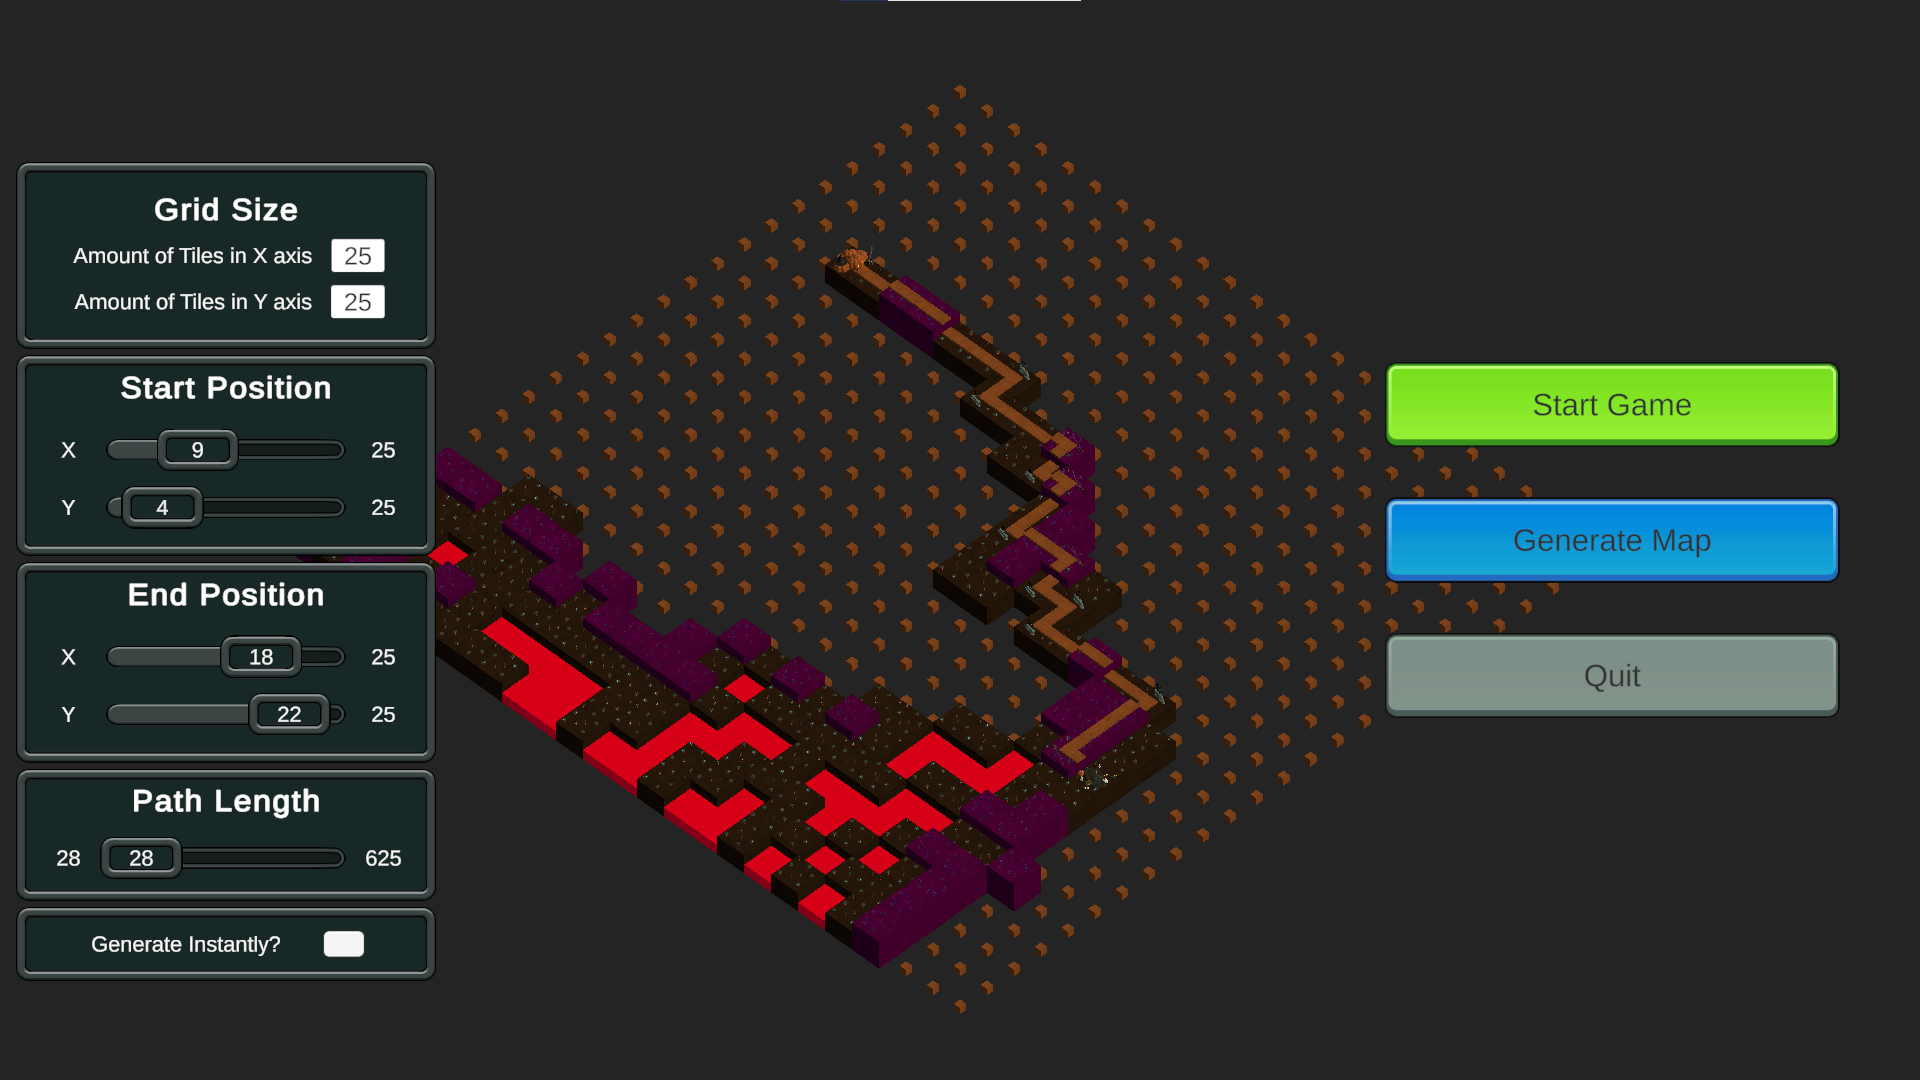Click the End Position X input field

click(260, 657)
